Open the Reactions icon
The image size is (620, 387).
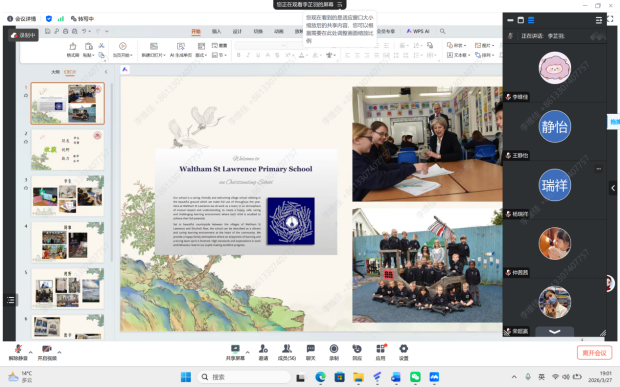[x=357, y=352]
